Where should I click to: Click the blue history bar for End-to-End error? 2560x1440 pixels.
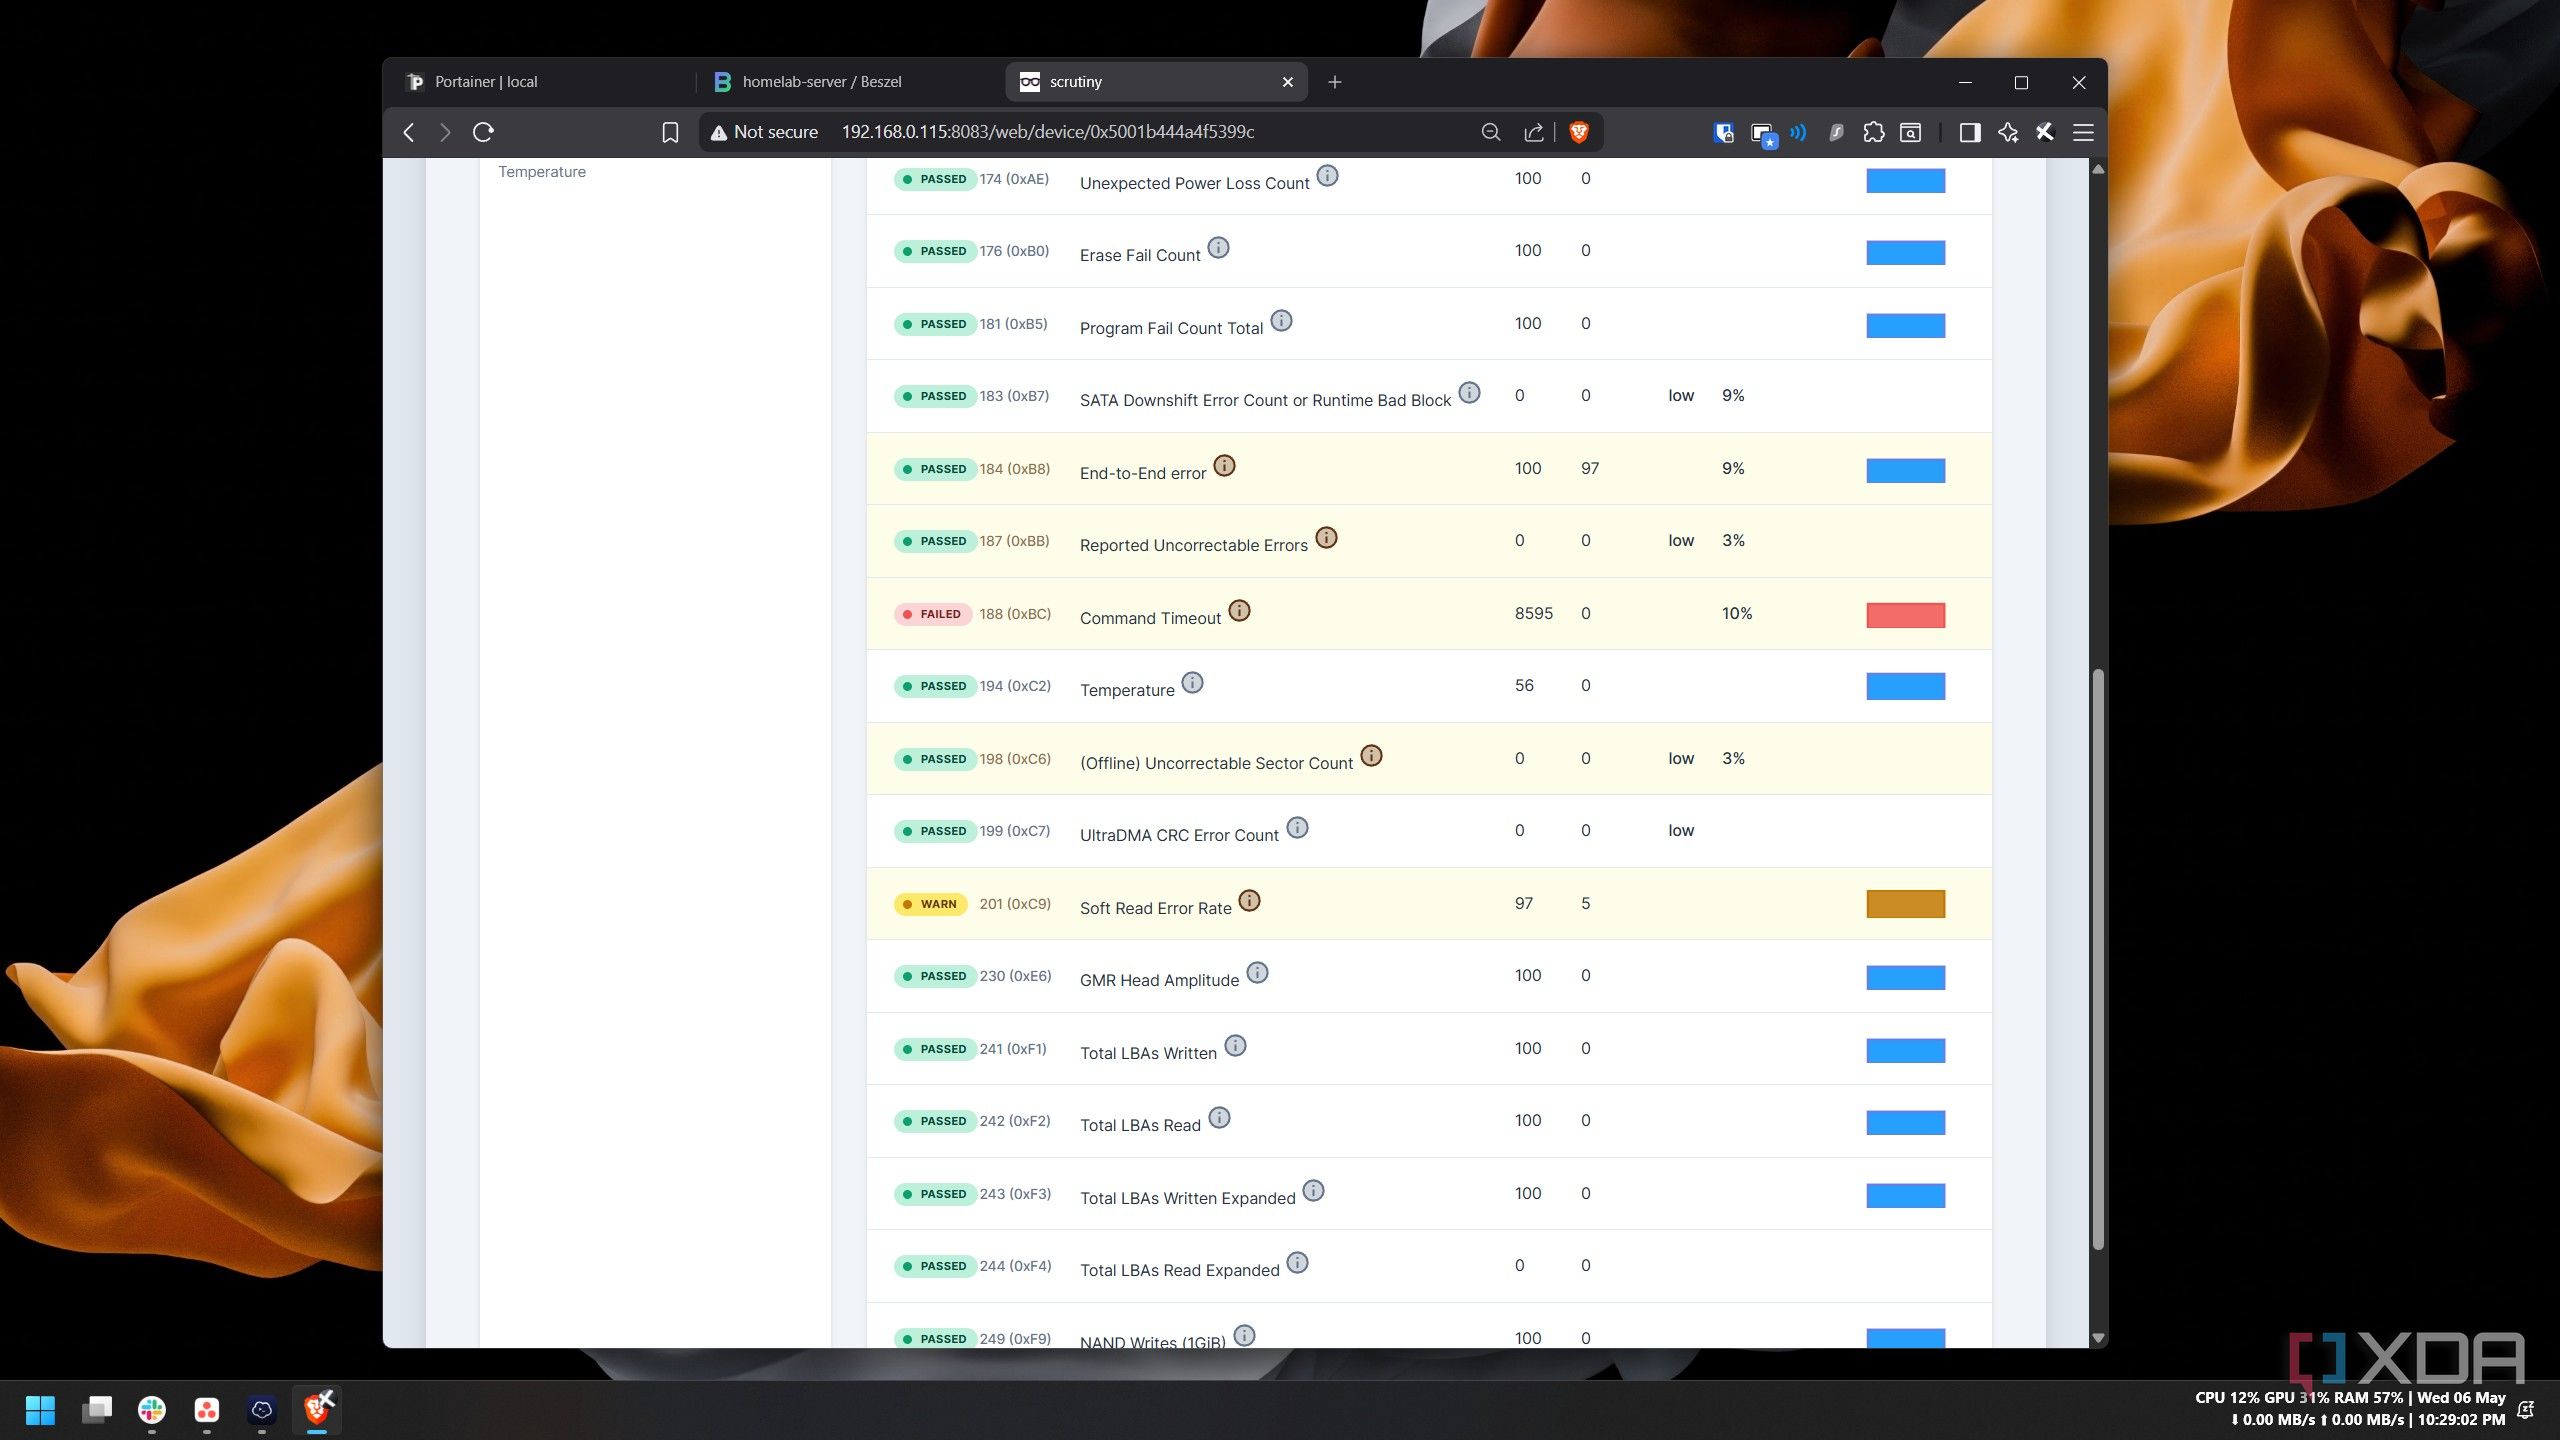pyautogui.click(x=1905, y=470)
